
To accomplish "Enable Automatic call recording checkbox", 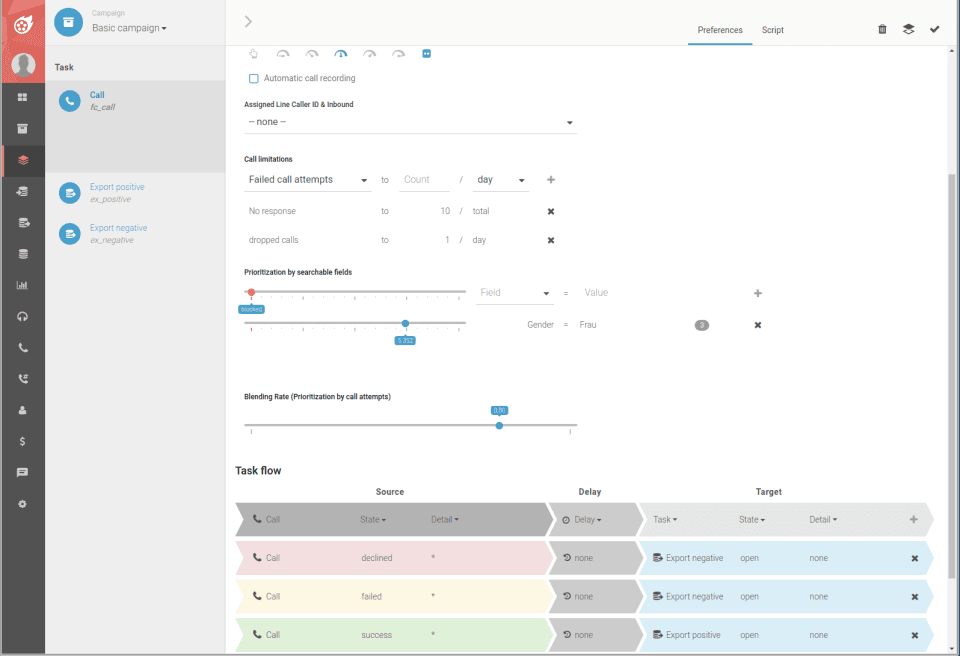I will [x=253, y=78].
